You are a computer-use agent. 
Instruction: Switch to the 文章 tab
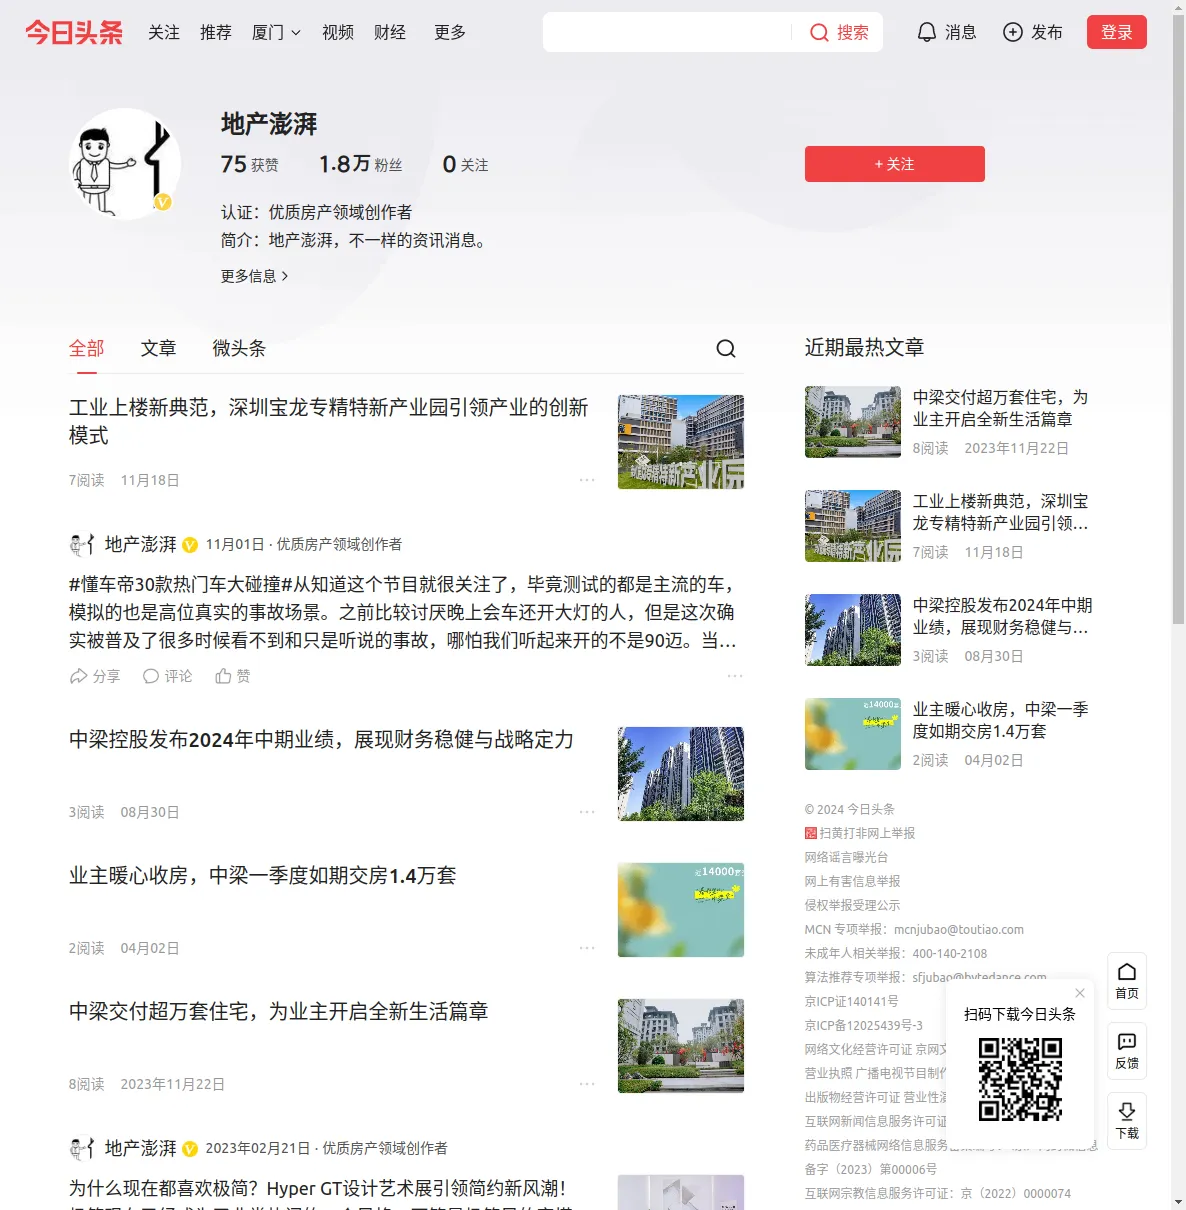click(x=159, y=348)
